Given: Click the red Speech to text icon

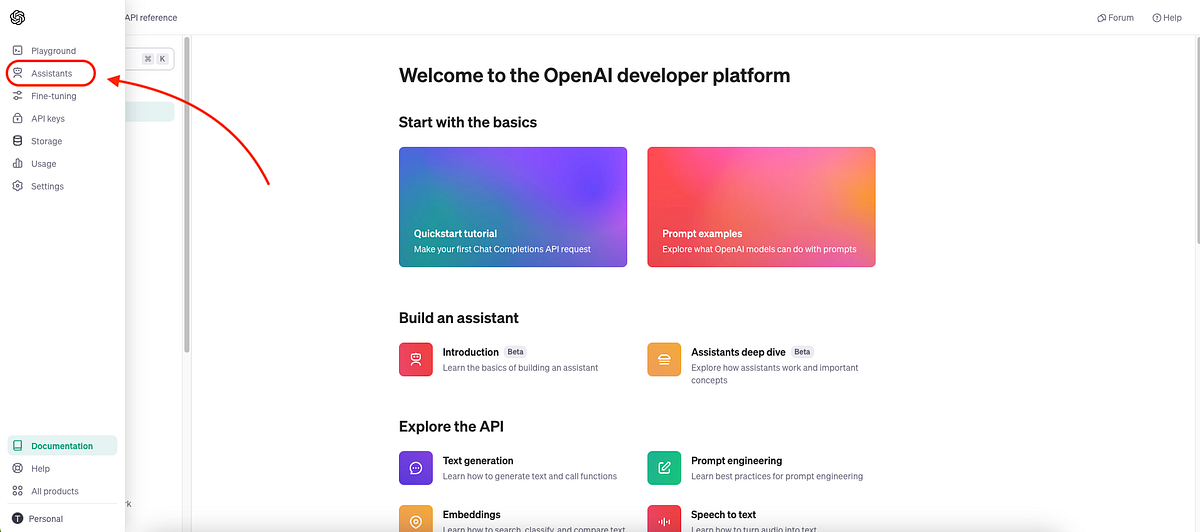Looking at the screenshot, I should 664,519.
